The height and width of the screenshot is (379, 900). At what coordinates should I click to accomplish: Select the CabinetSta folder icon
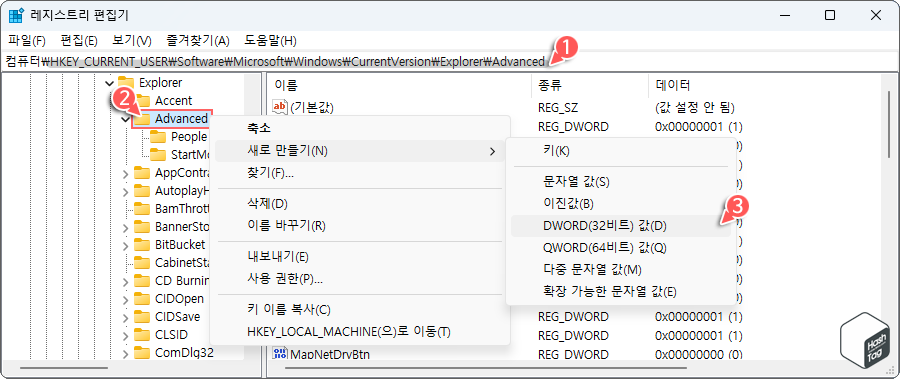point(142,262)
